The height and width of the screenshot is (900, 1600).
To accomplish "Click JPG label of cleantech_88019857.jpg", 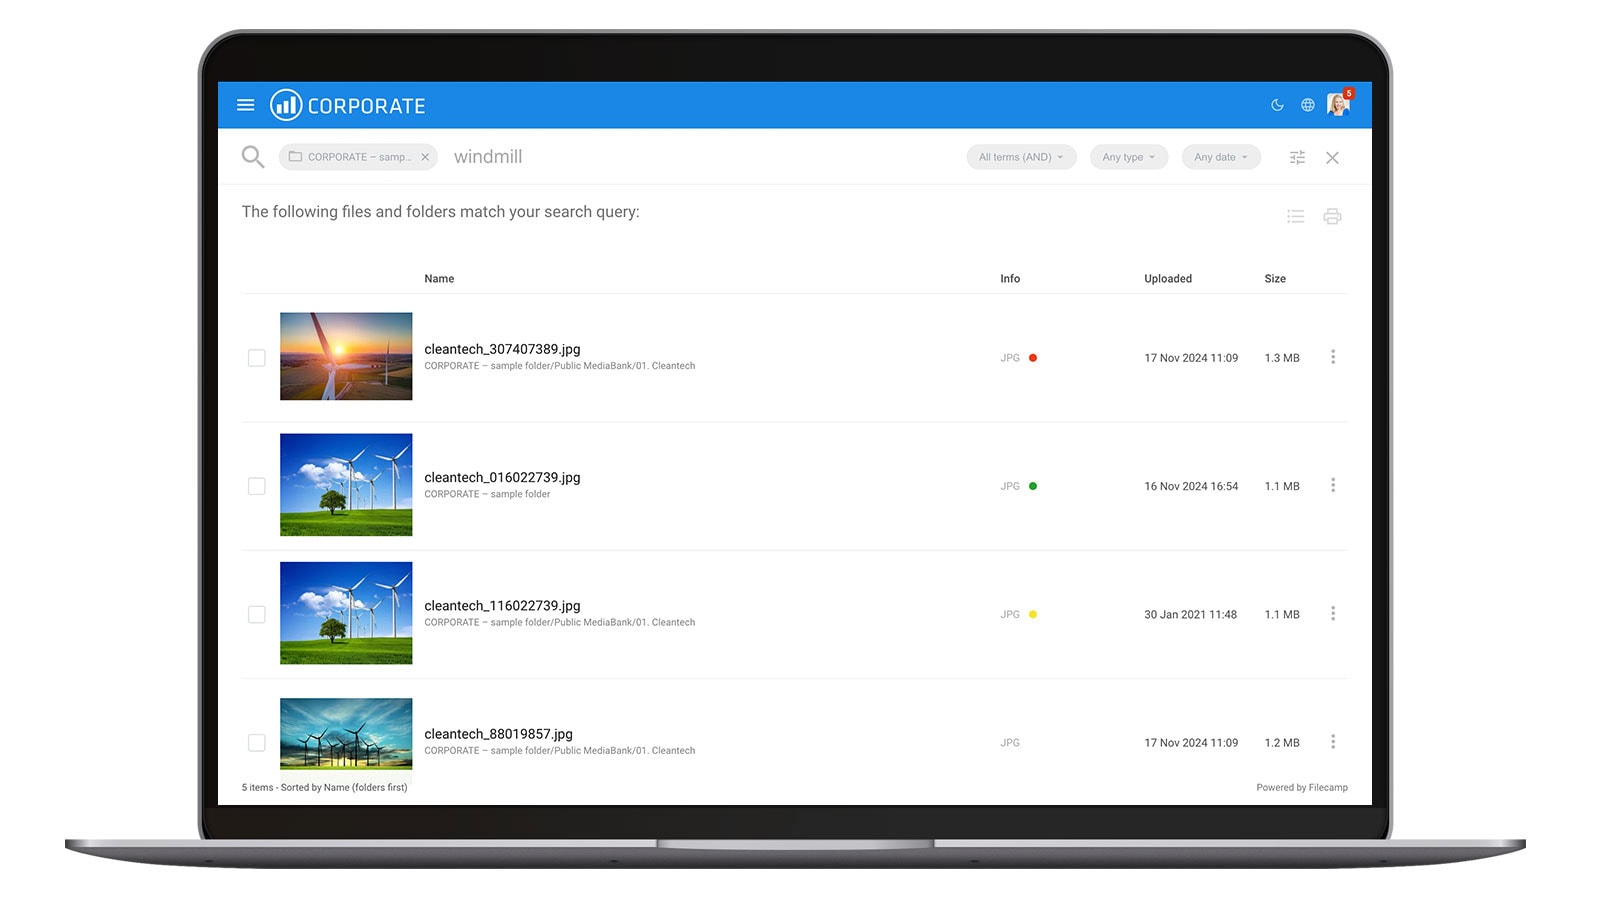I will pyautogui.click(x=1010, y=742).
